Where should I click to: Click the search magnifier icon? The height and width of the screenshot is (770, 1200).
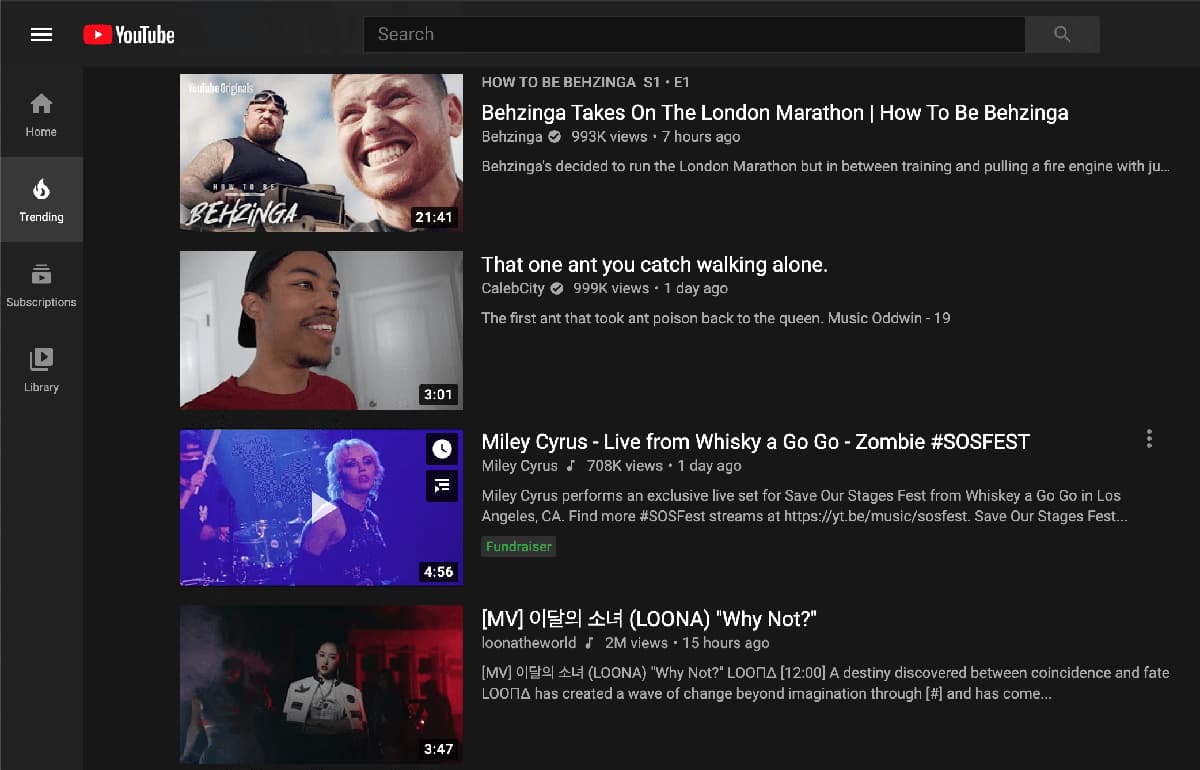(1062, 34)
